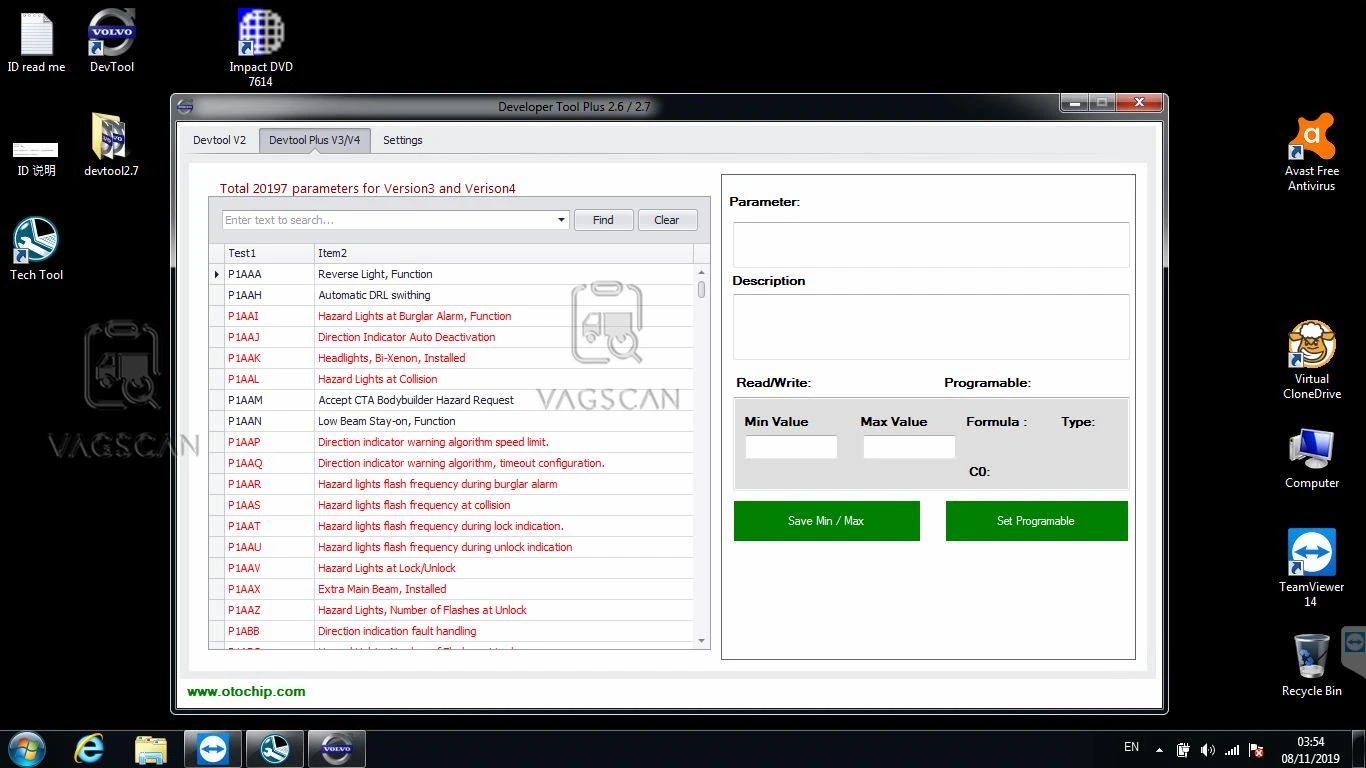Image resolution: width=1366 pixels, height=768 pixels.
Task: Switch to Tech Tool in the taskbar
Action: pos(275,749)
